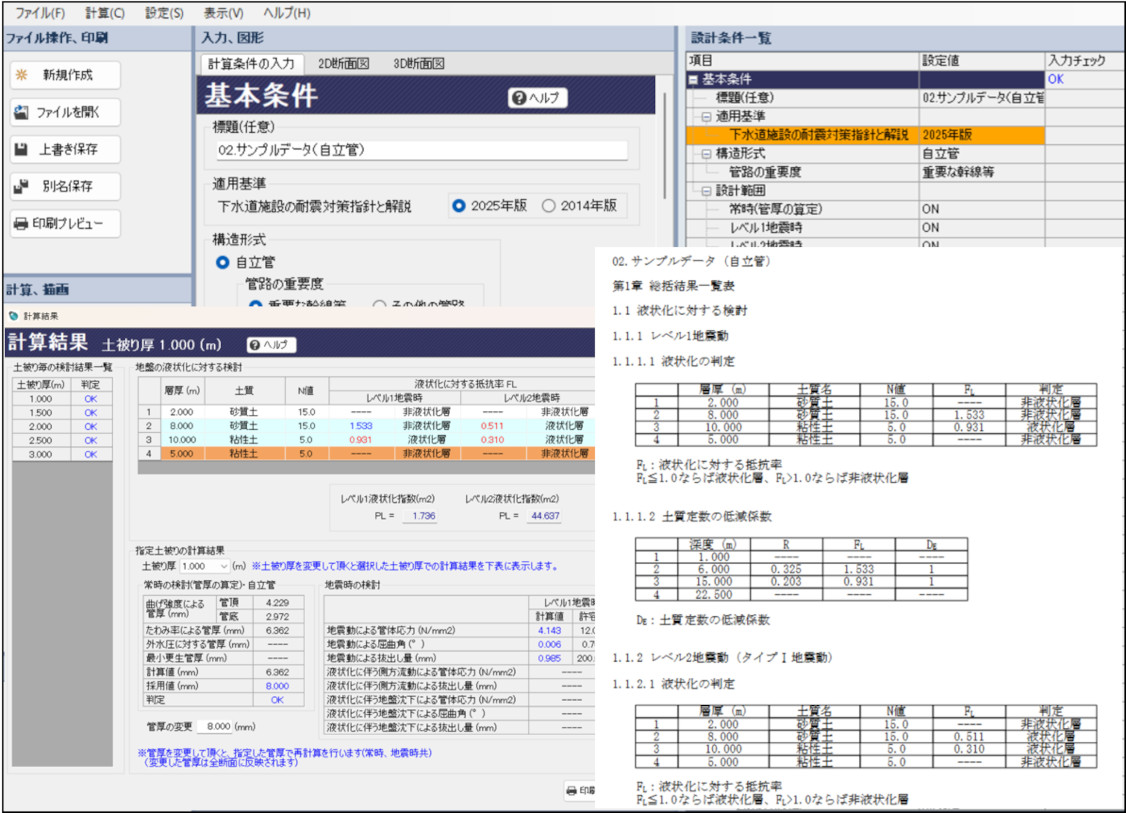Image resolution: width=1126 pixels, height=813 pixels.
Task: Collapse the 設計範囲 tree node
Action: point(707,190)
